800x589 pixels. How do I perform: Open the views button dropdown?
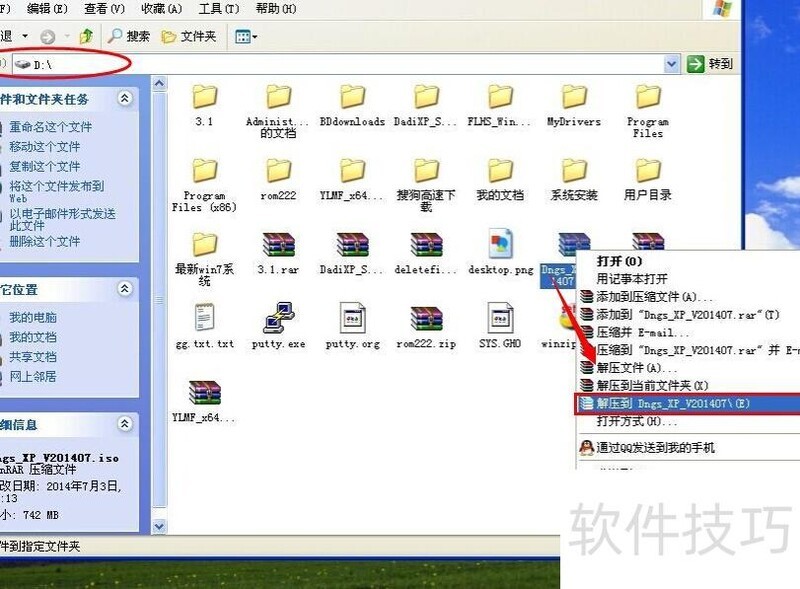246,36
